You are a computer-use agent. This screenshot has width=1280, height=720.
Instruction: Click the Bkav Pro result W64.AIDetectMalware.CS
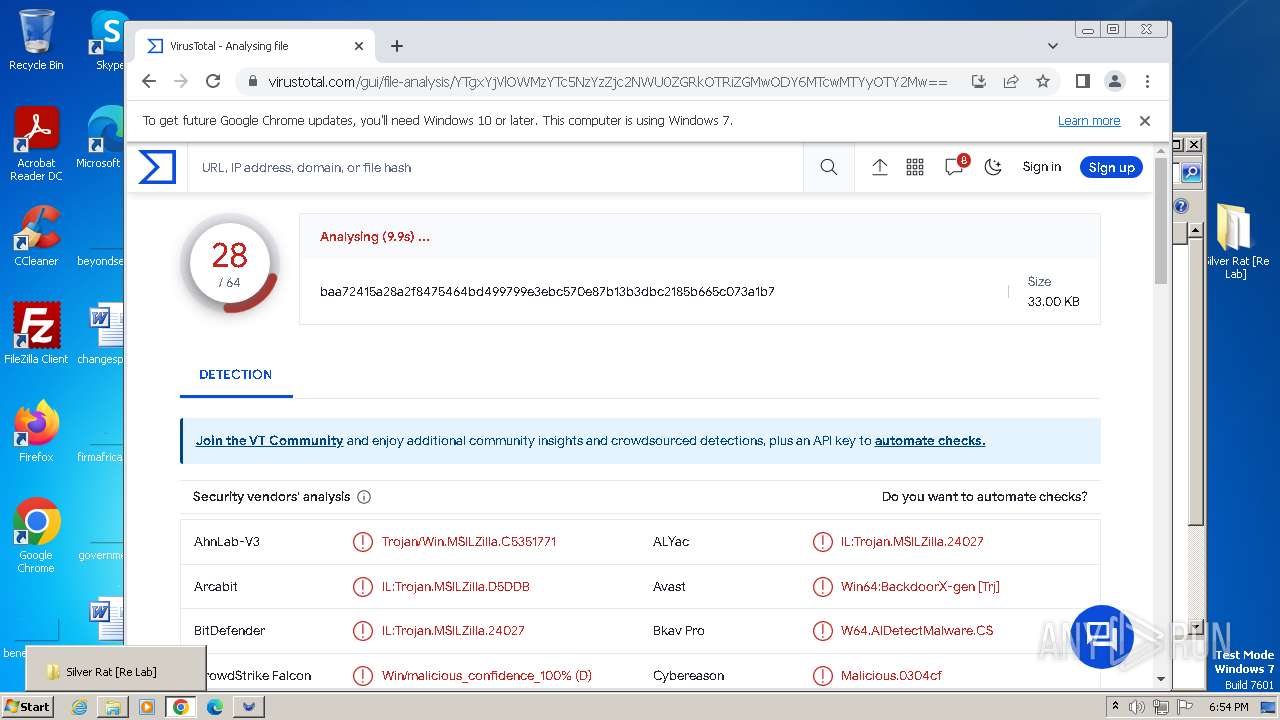(x=917, y=630)
